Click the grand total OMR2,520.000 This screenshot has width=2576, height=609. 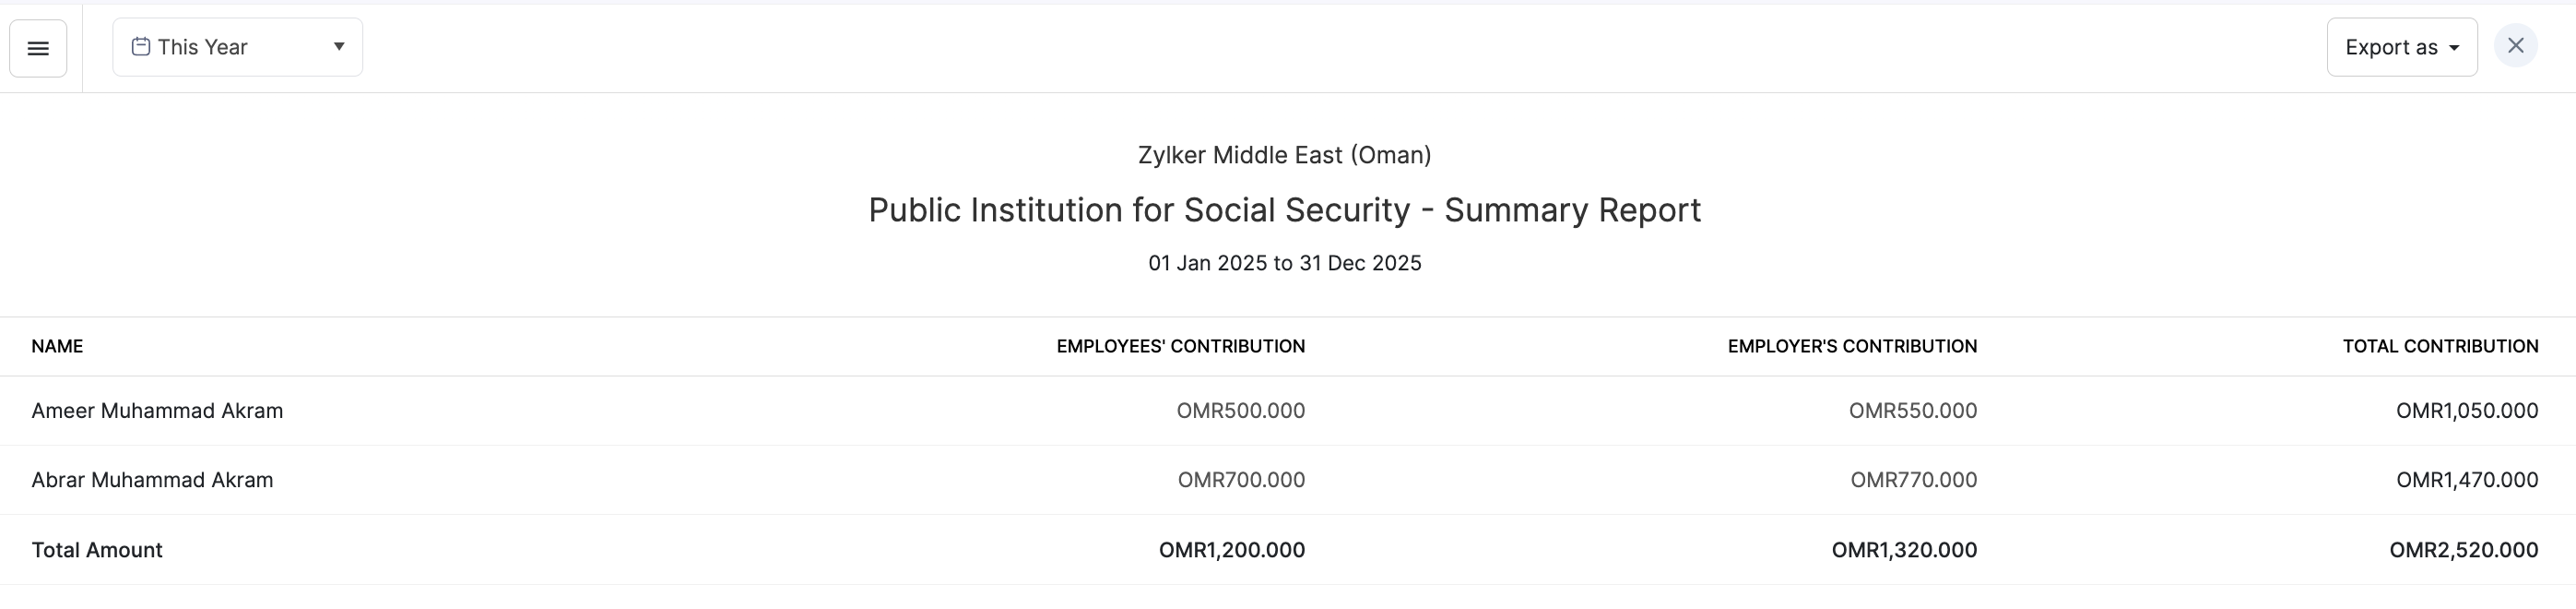pyautogui.click(x=2463, y=550)
